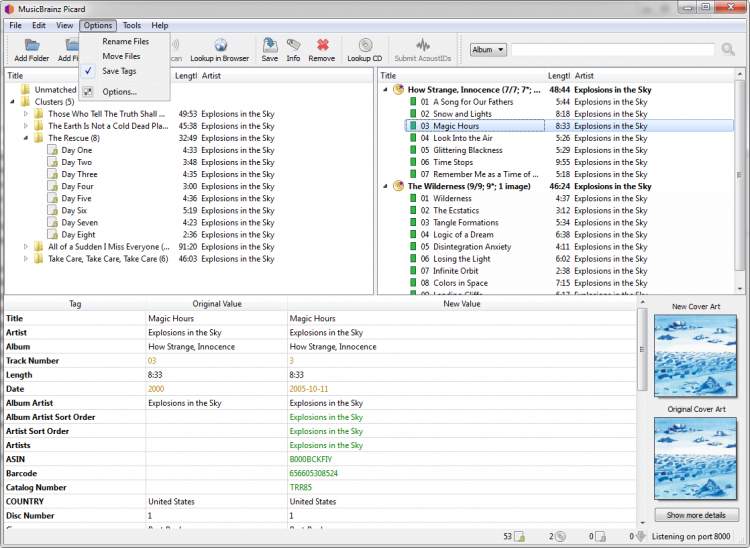Click the Barcode value 656605308524
Image resolution: width=750 pixels, height=548 pixels.
[313, 473]
